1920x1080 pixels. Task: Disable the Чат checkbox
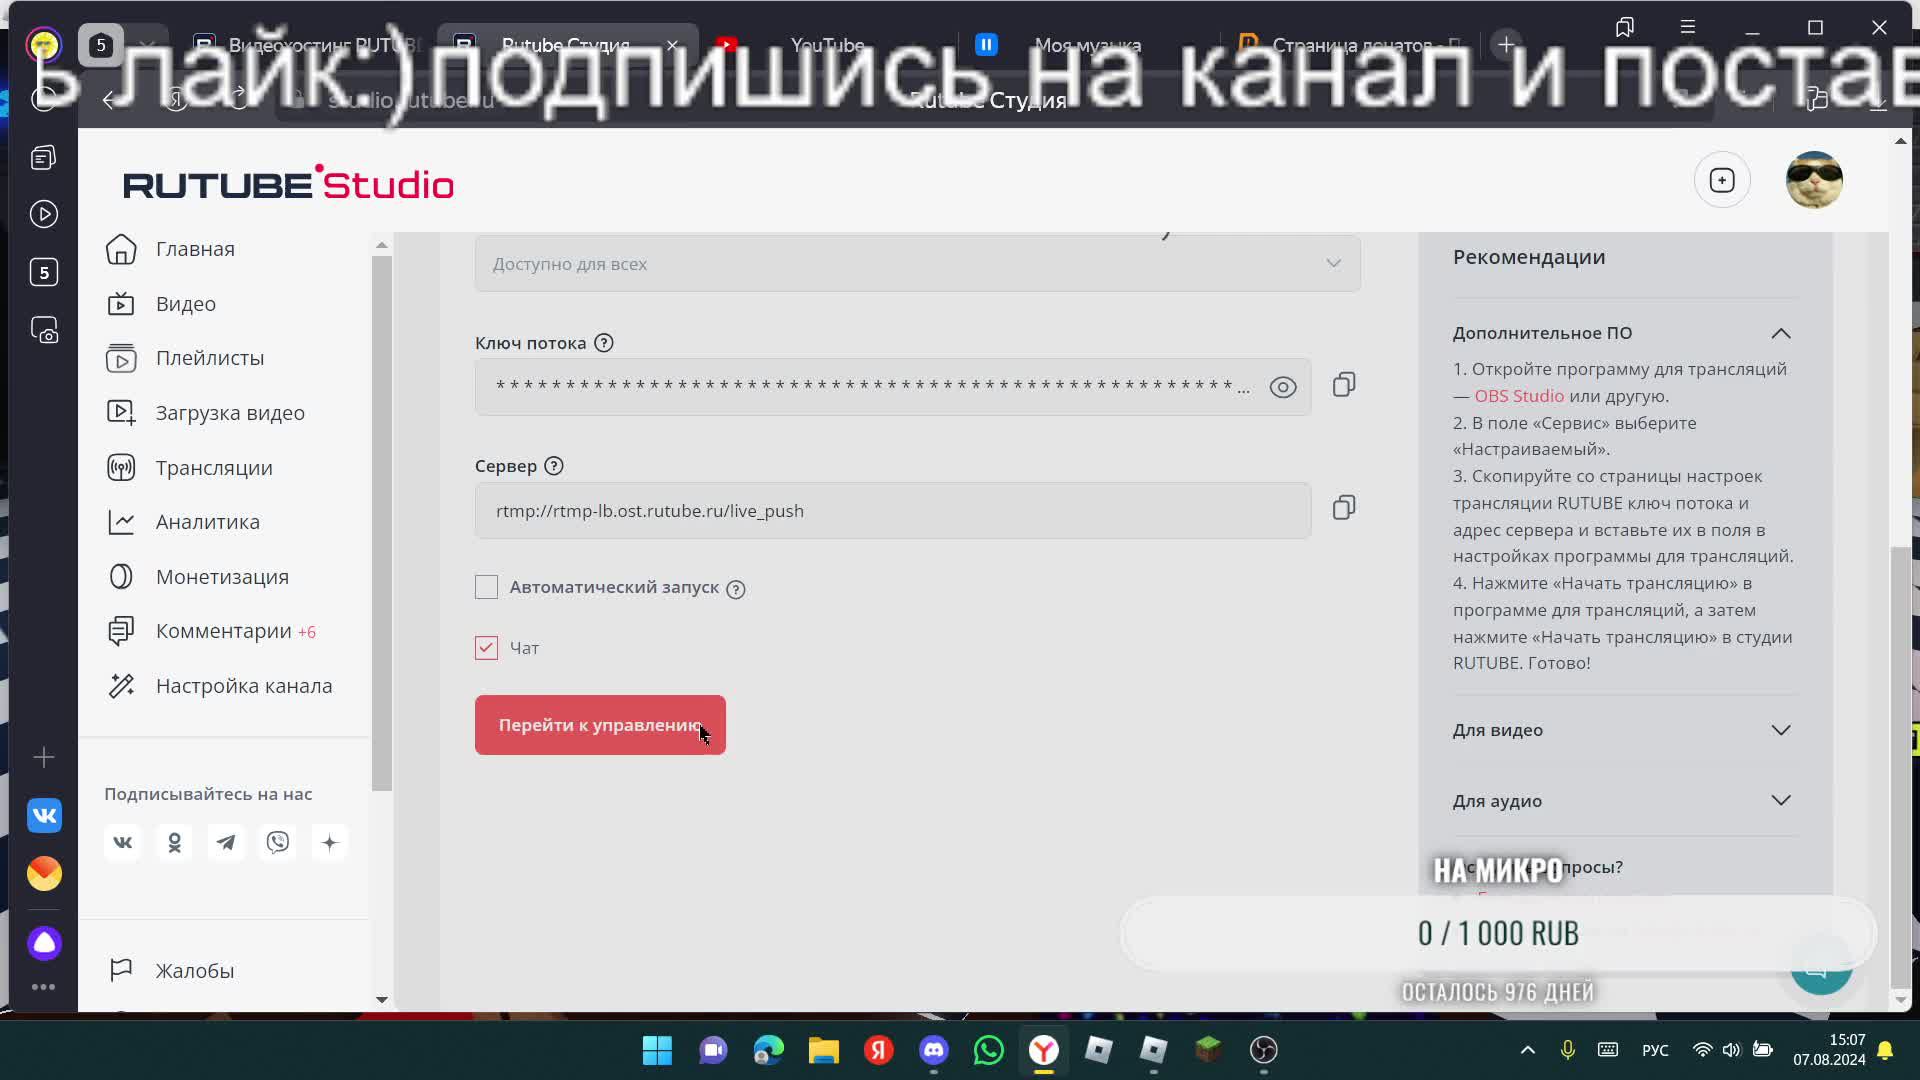coord(486,647)
